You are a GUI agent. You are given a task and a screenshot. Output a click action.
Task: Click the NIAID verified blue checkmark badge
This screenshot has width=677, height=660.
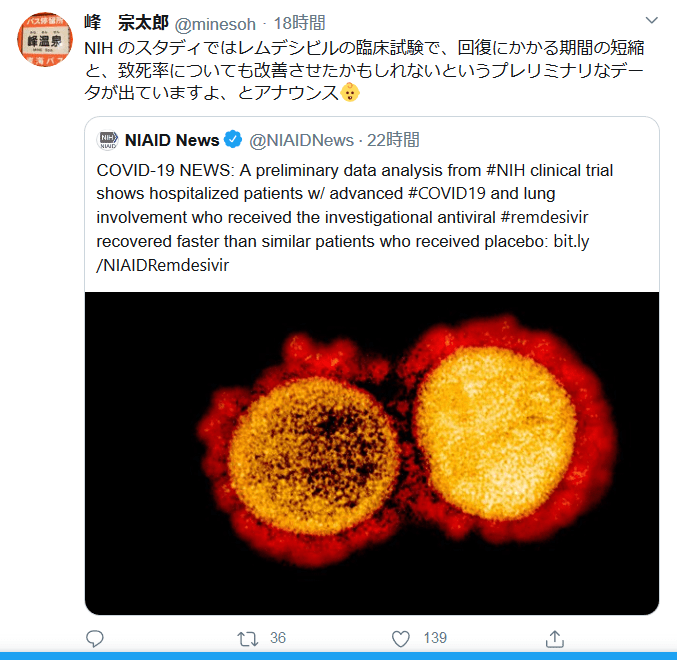tap(234, 139)
